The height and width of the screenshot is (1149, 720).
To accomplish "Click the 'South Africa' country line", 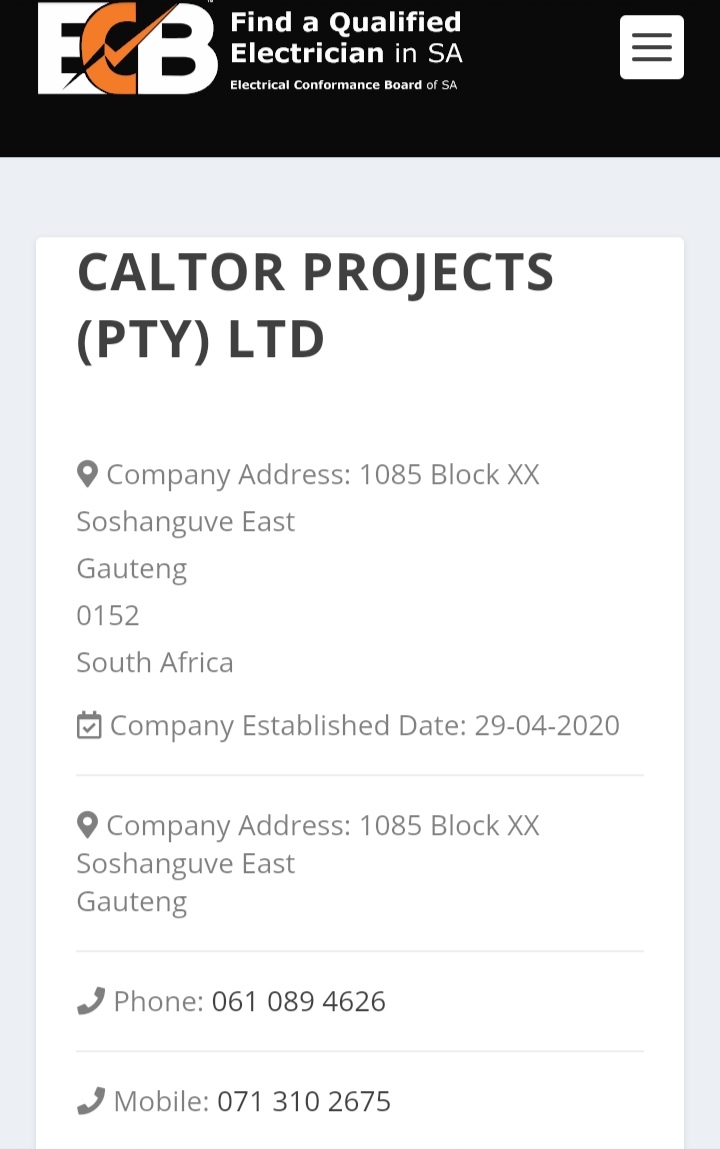I will [155, 662].
